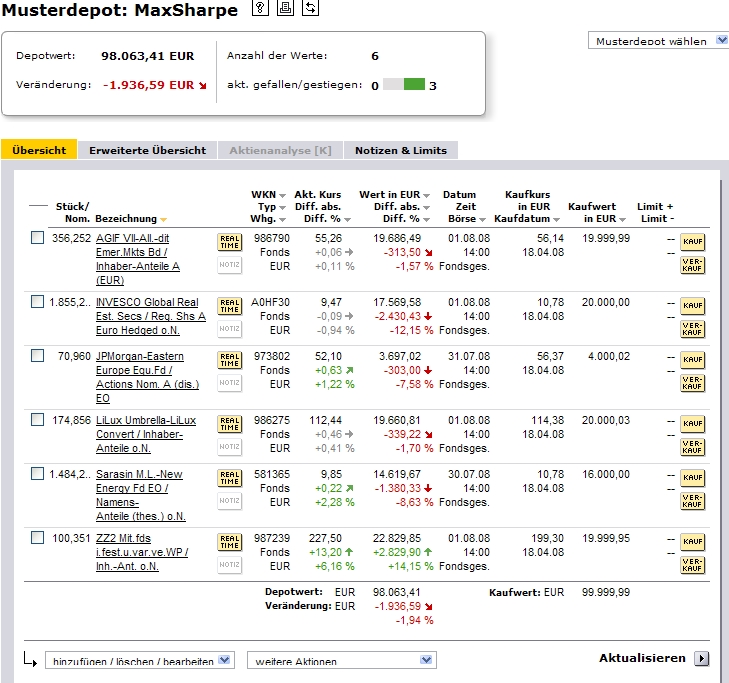Switch to the 'Erweiterte Übersicht' tab
Viewport: 729px width, 683px height.
[x=147, y=150]
